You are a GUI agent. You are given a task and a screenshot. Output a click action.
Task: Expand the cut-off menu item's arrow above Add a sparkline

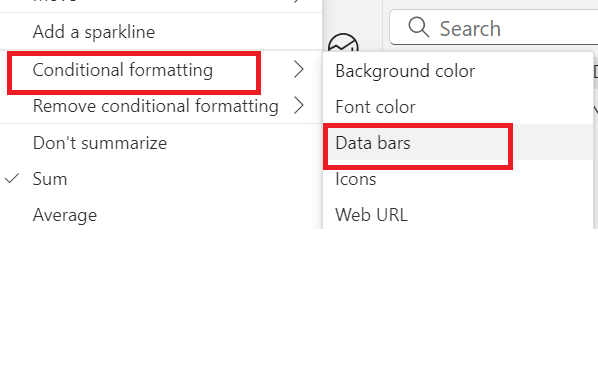(x=297, y=2)
